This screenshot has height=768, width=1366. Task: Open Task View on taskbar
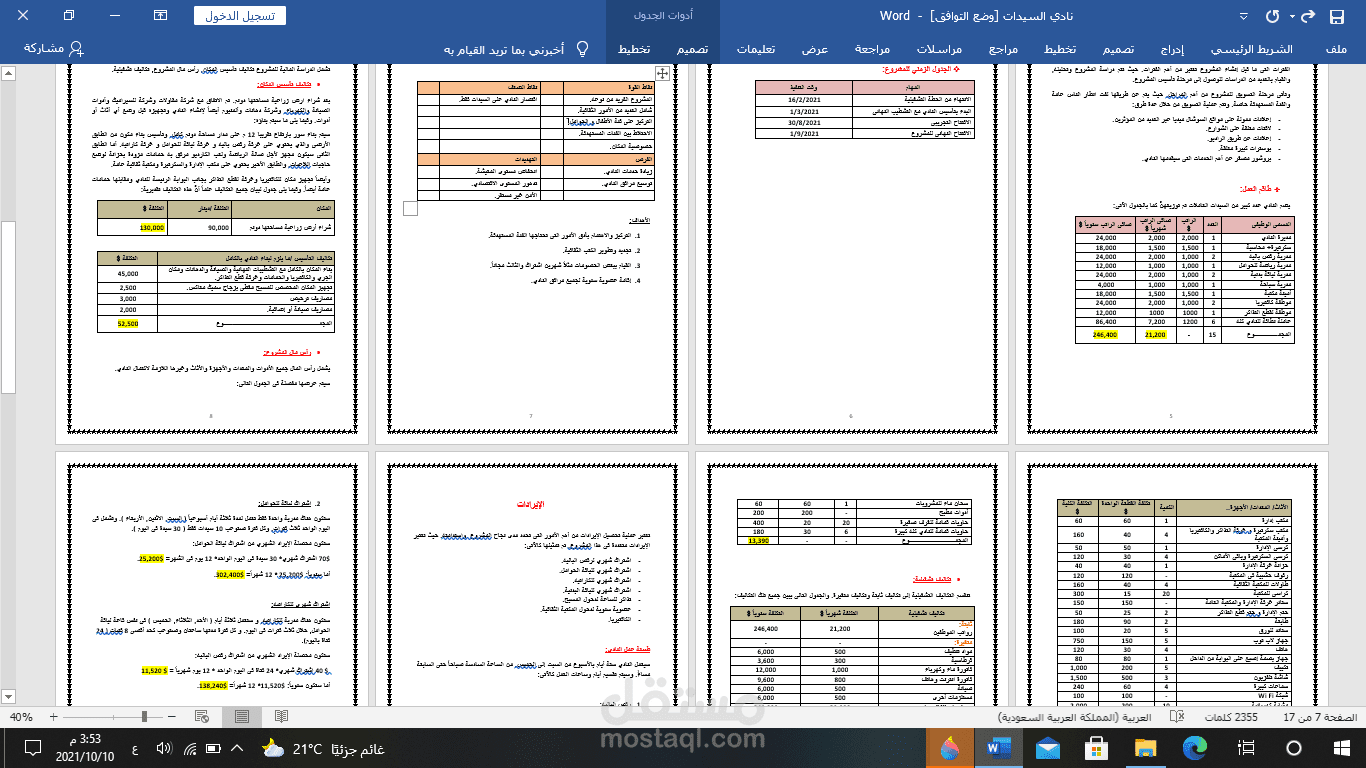click(1247, 749)
